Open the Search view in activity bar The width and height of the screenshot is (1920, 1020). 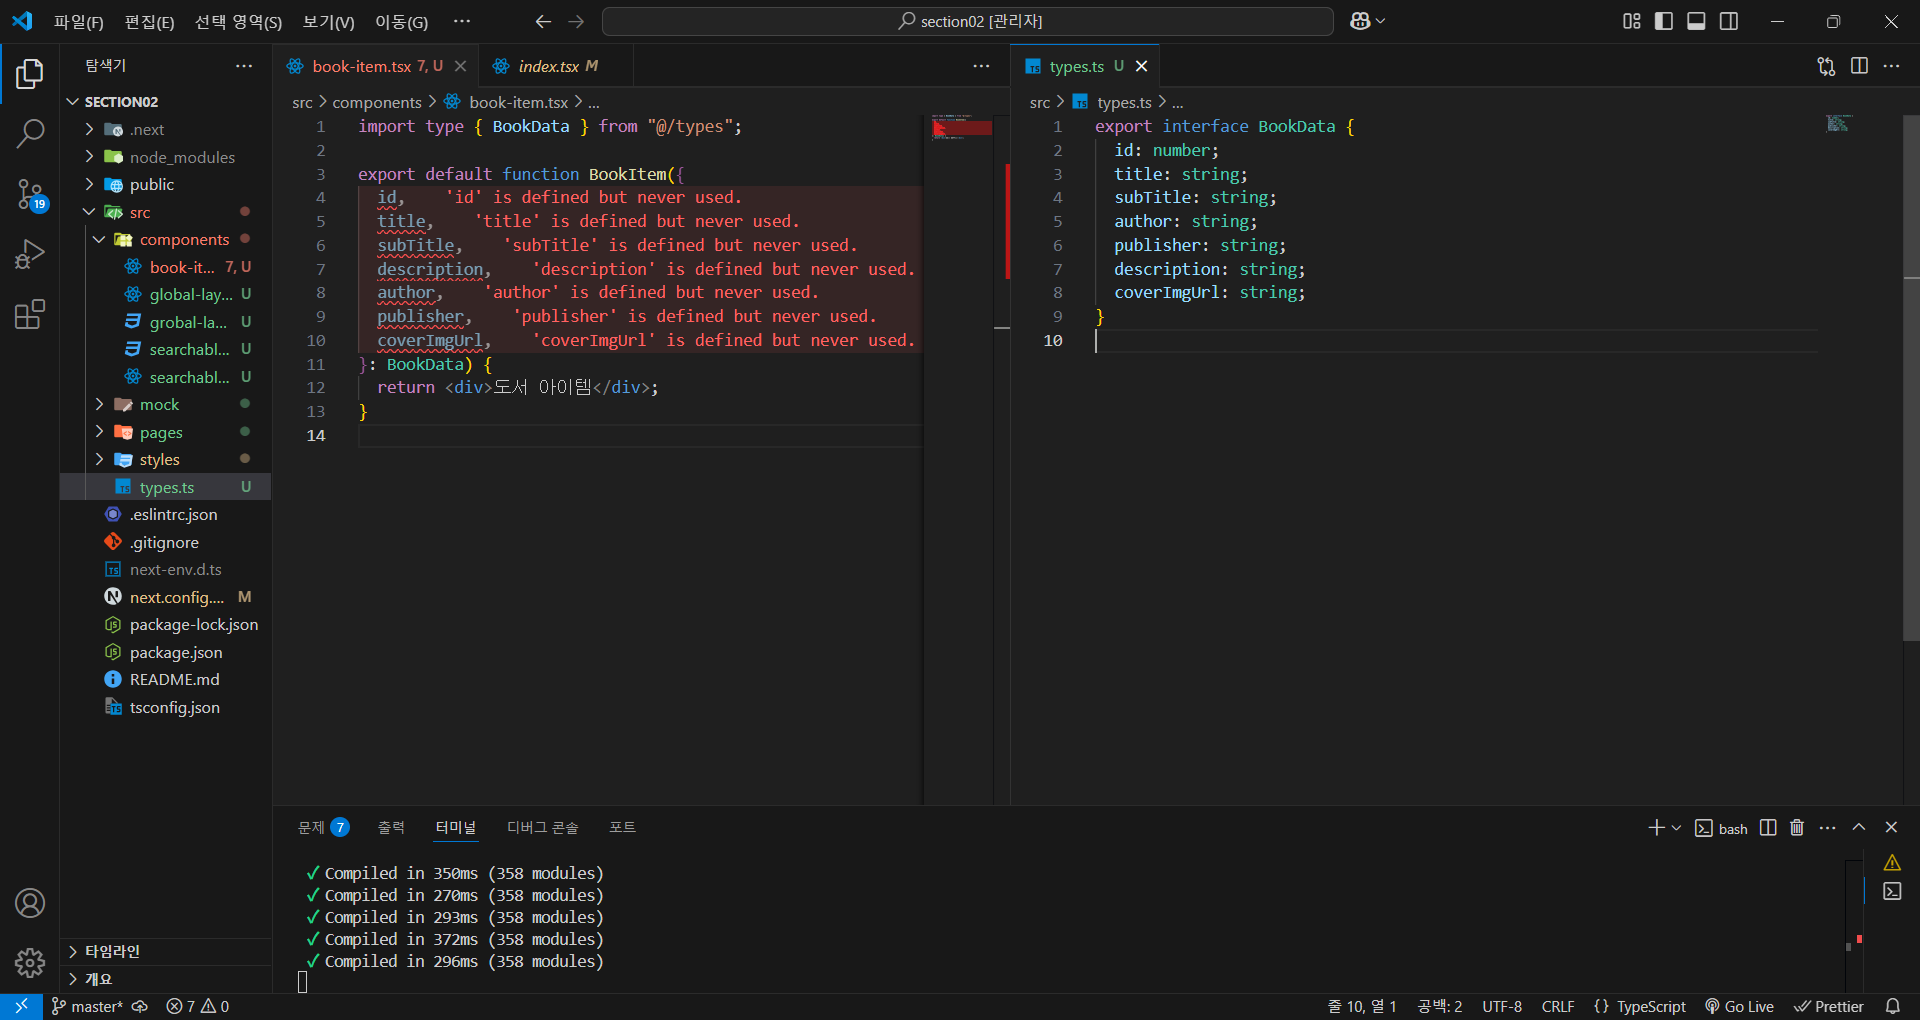pos(30,133)
